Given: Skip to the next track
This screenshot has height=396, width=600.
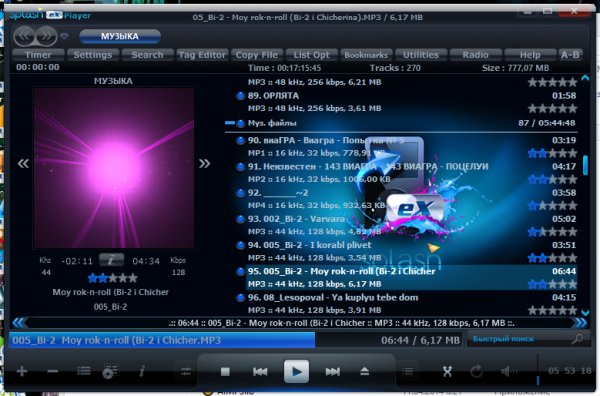Looking at the screenshot, I should click(333, 372).
